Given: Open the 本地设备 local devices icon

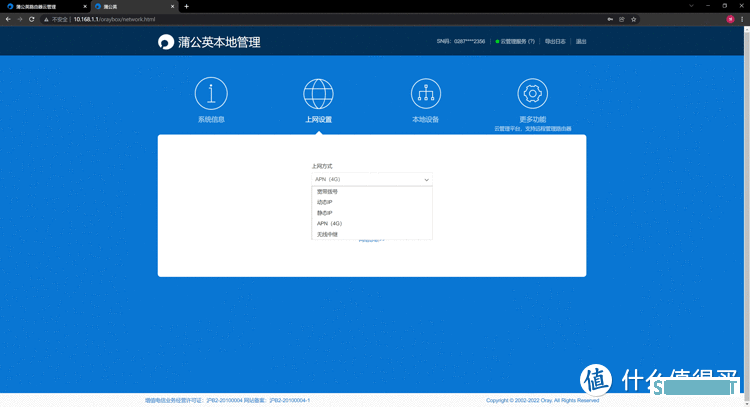Looking at the screenshot, I should click(426, 93).
